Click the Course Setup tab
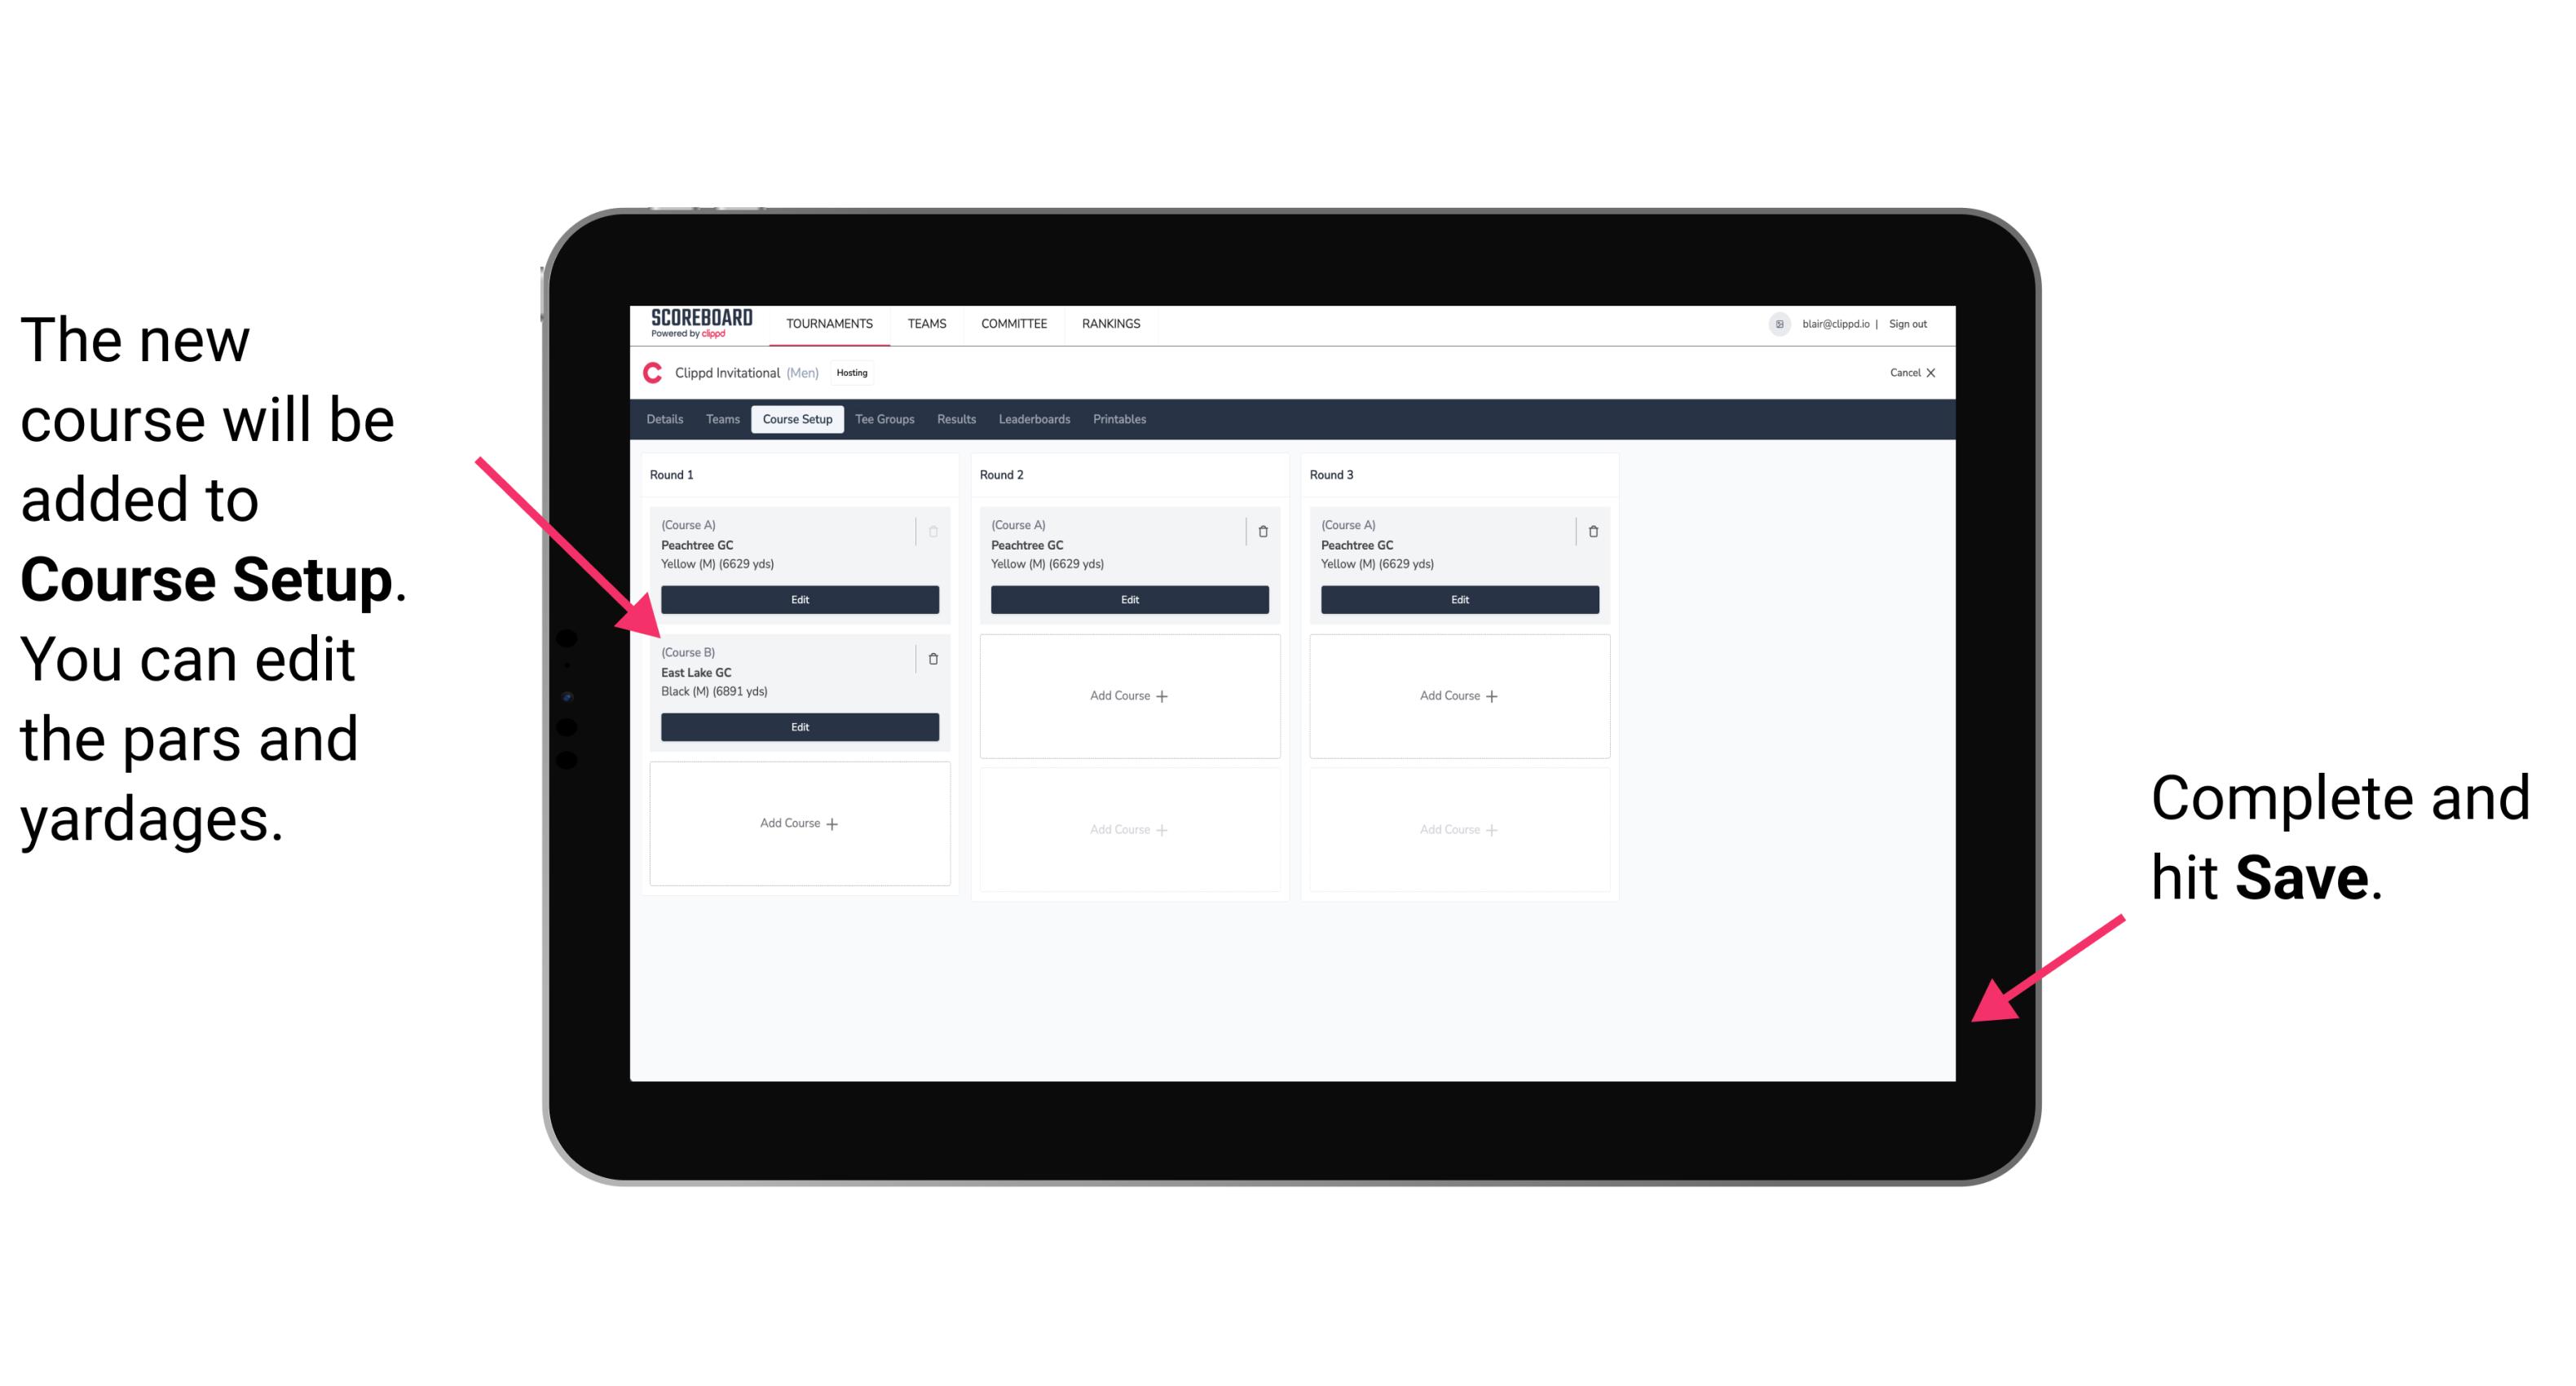This screenshot has width=2576, height=1386. (796, 420)
